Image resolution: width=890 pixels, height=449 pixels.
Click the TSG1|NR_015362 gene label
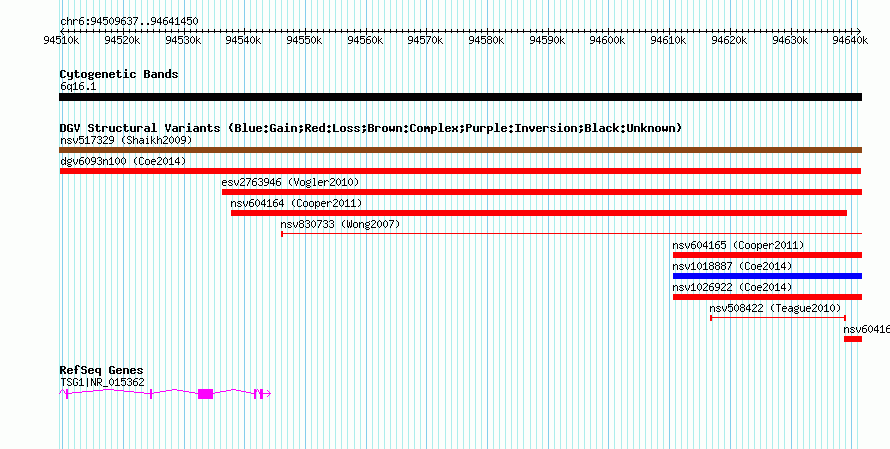click(102, 383)
